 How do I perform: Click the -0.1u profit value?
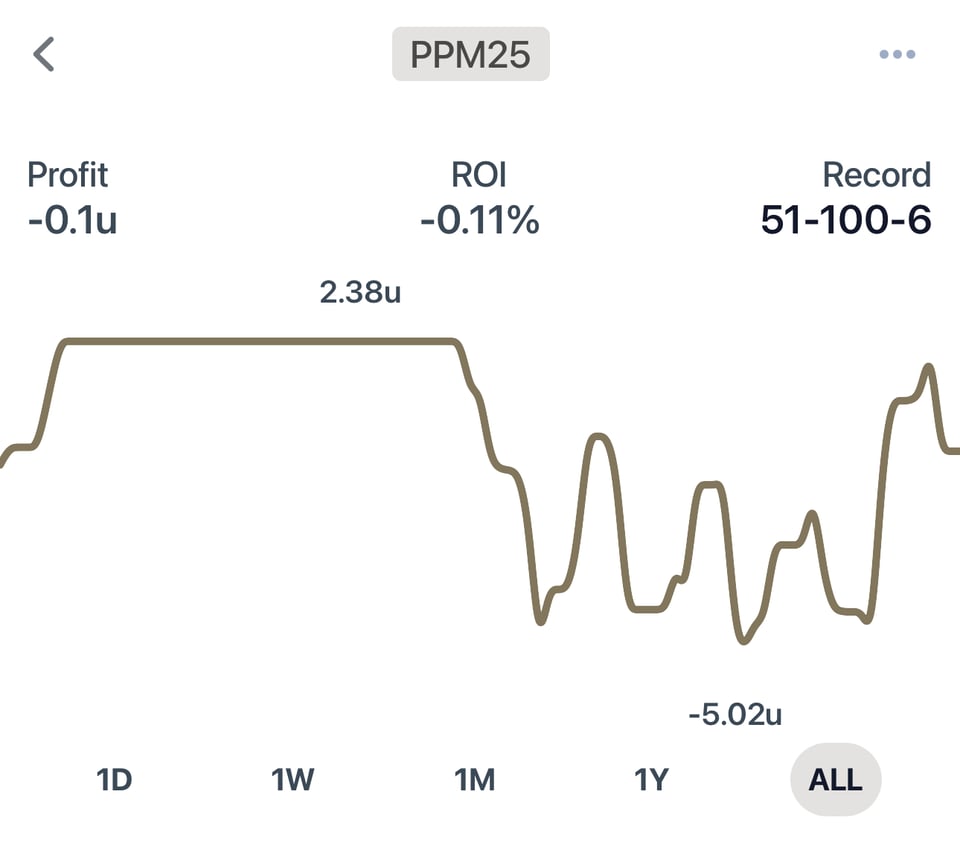72,220
